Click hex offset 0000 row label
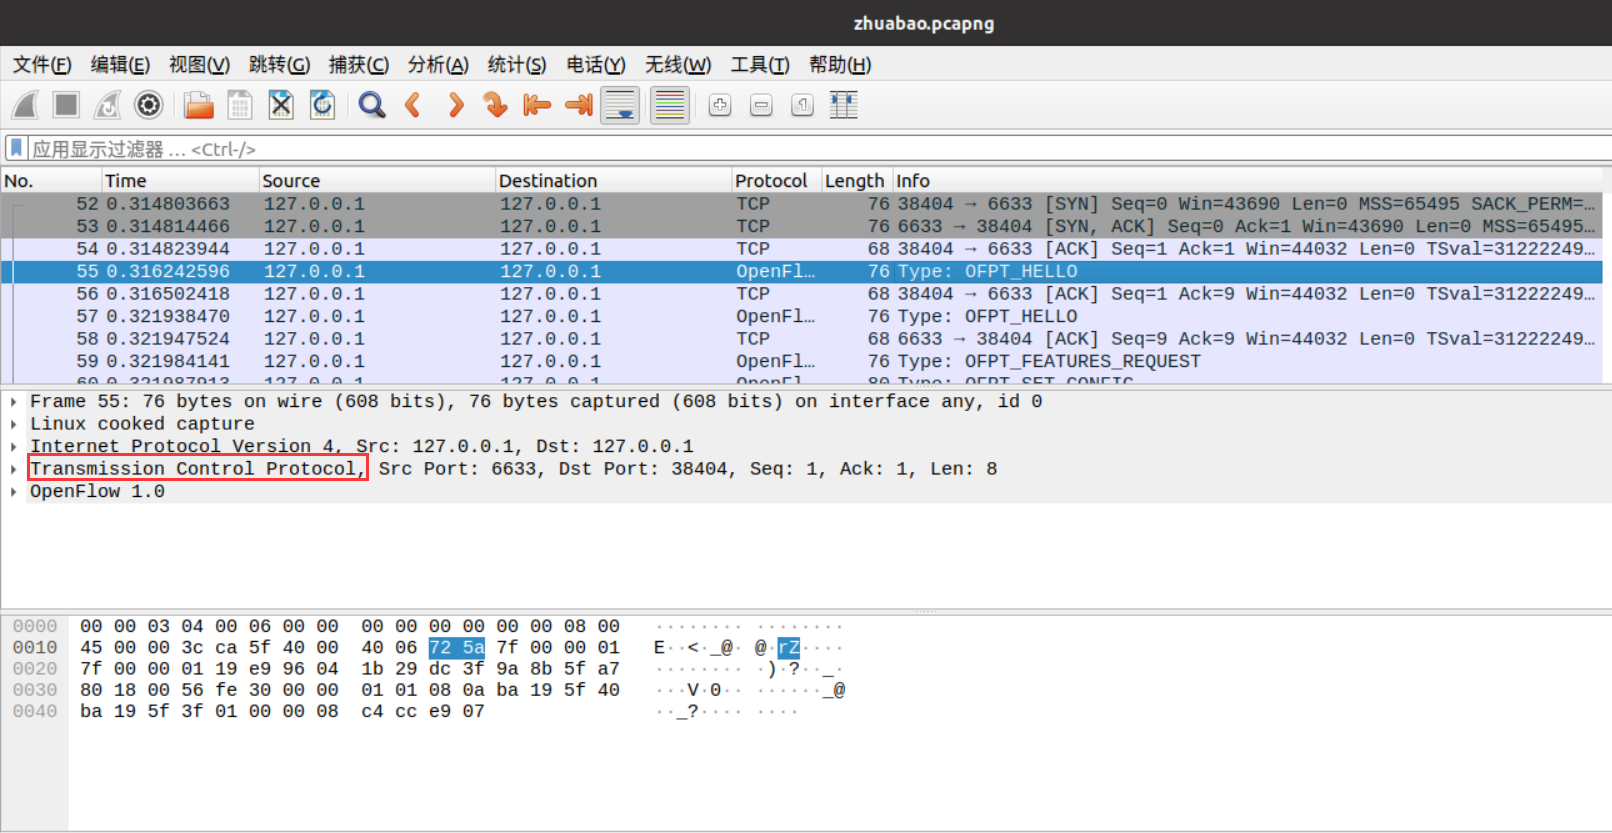This screenshot has height=833, width=1612. tap(35, 627)
